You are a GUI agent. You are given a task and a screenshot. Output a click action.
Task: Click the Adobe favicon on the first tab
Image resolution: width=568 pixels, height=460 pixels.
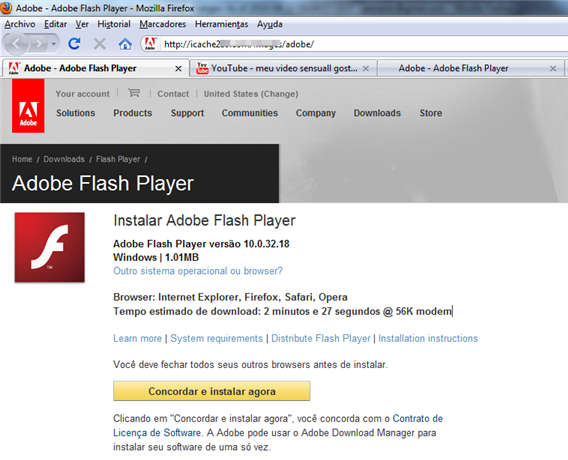(x=14, y=68)
